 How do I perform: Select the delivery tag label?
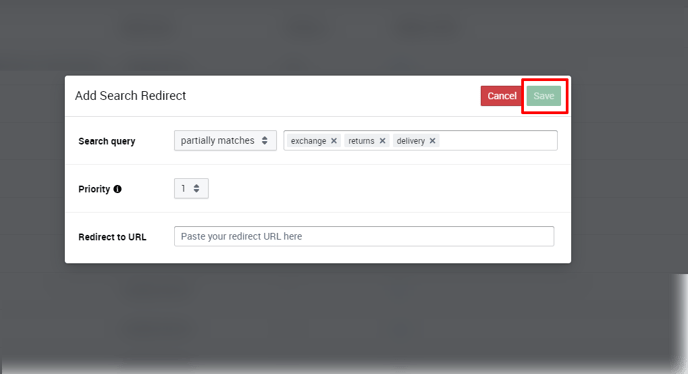(411, 141)
